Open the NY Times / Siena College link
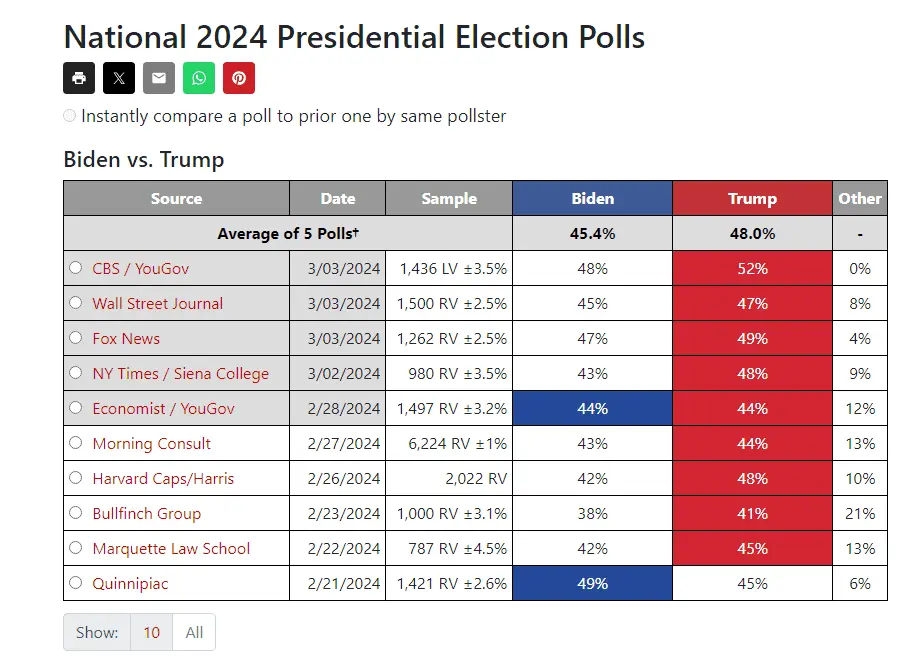The width and height of the screenshot is (908, 671). 180,373
